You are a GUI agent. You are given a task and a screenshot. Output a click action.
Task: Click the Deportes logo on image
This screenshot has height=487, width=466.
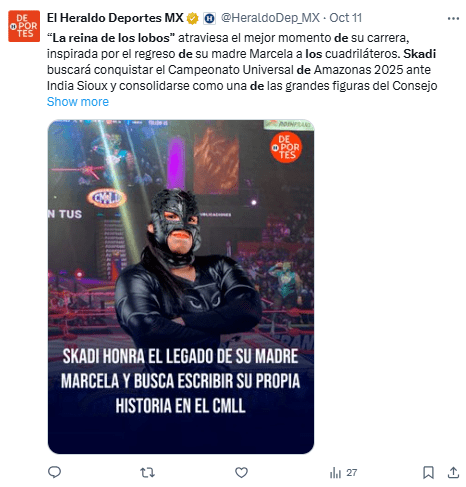[286, 147]
